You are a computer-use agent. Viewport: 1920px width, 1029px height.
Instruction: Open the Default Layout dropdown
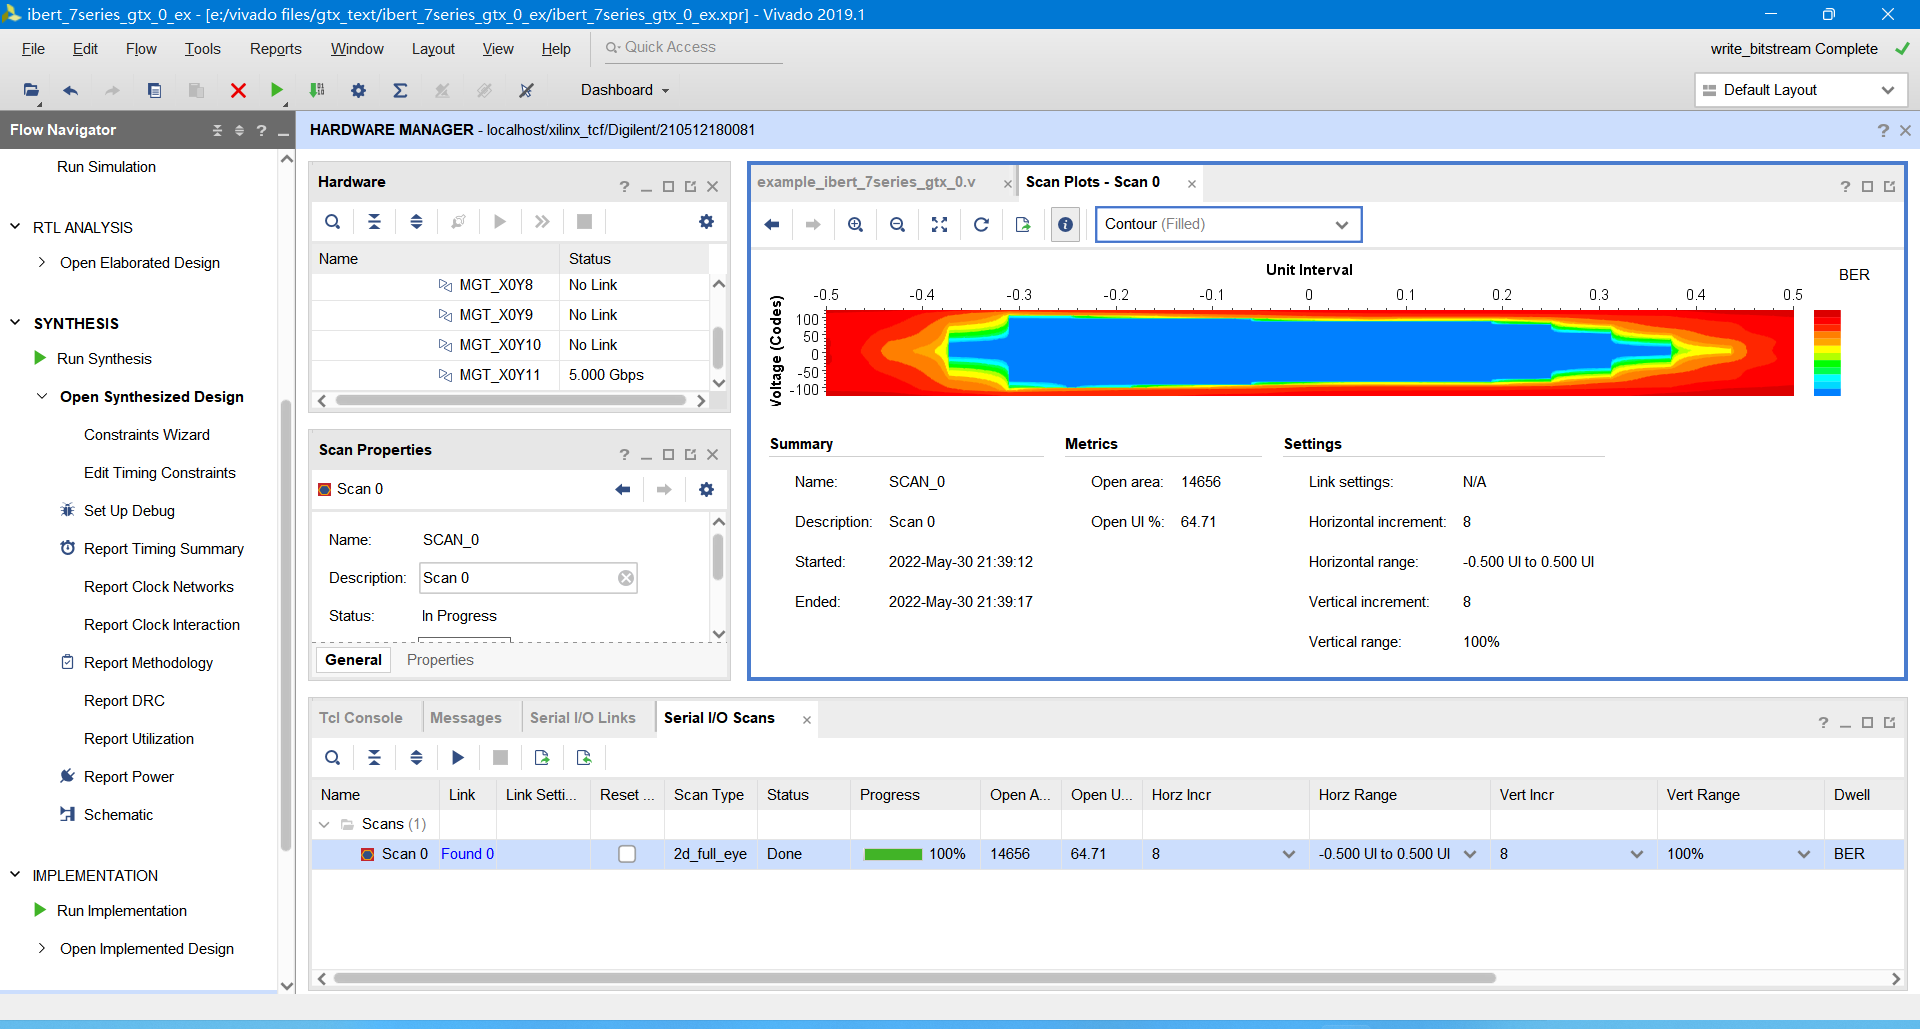click(1800, 90)
